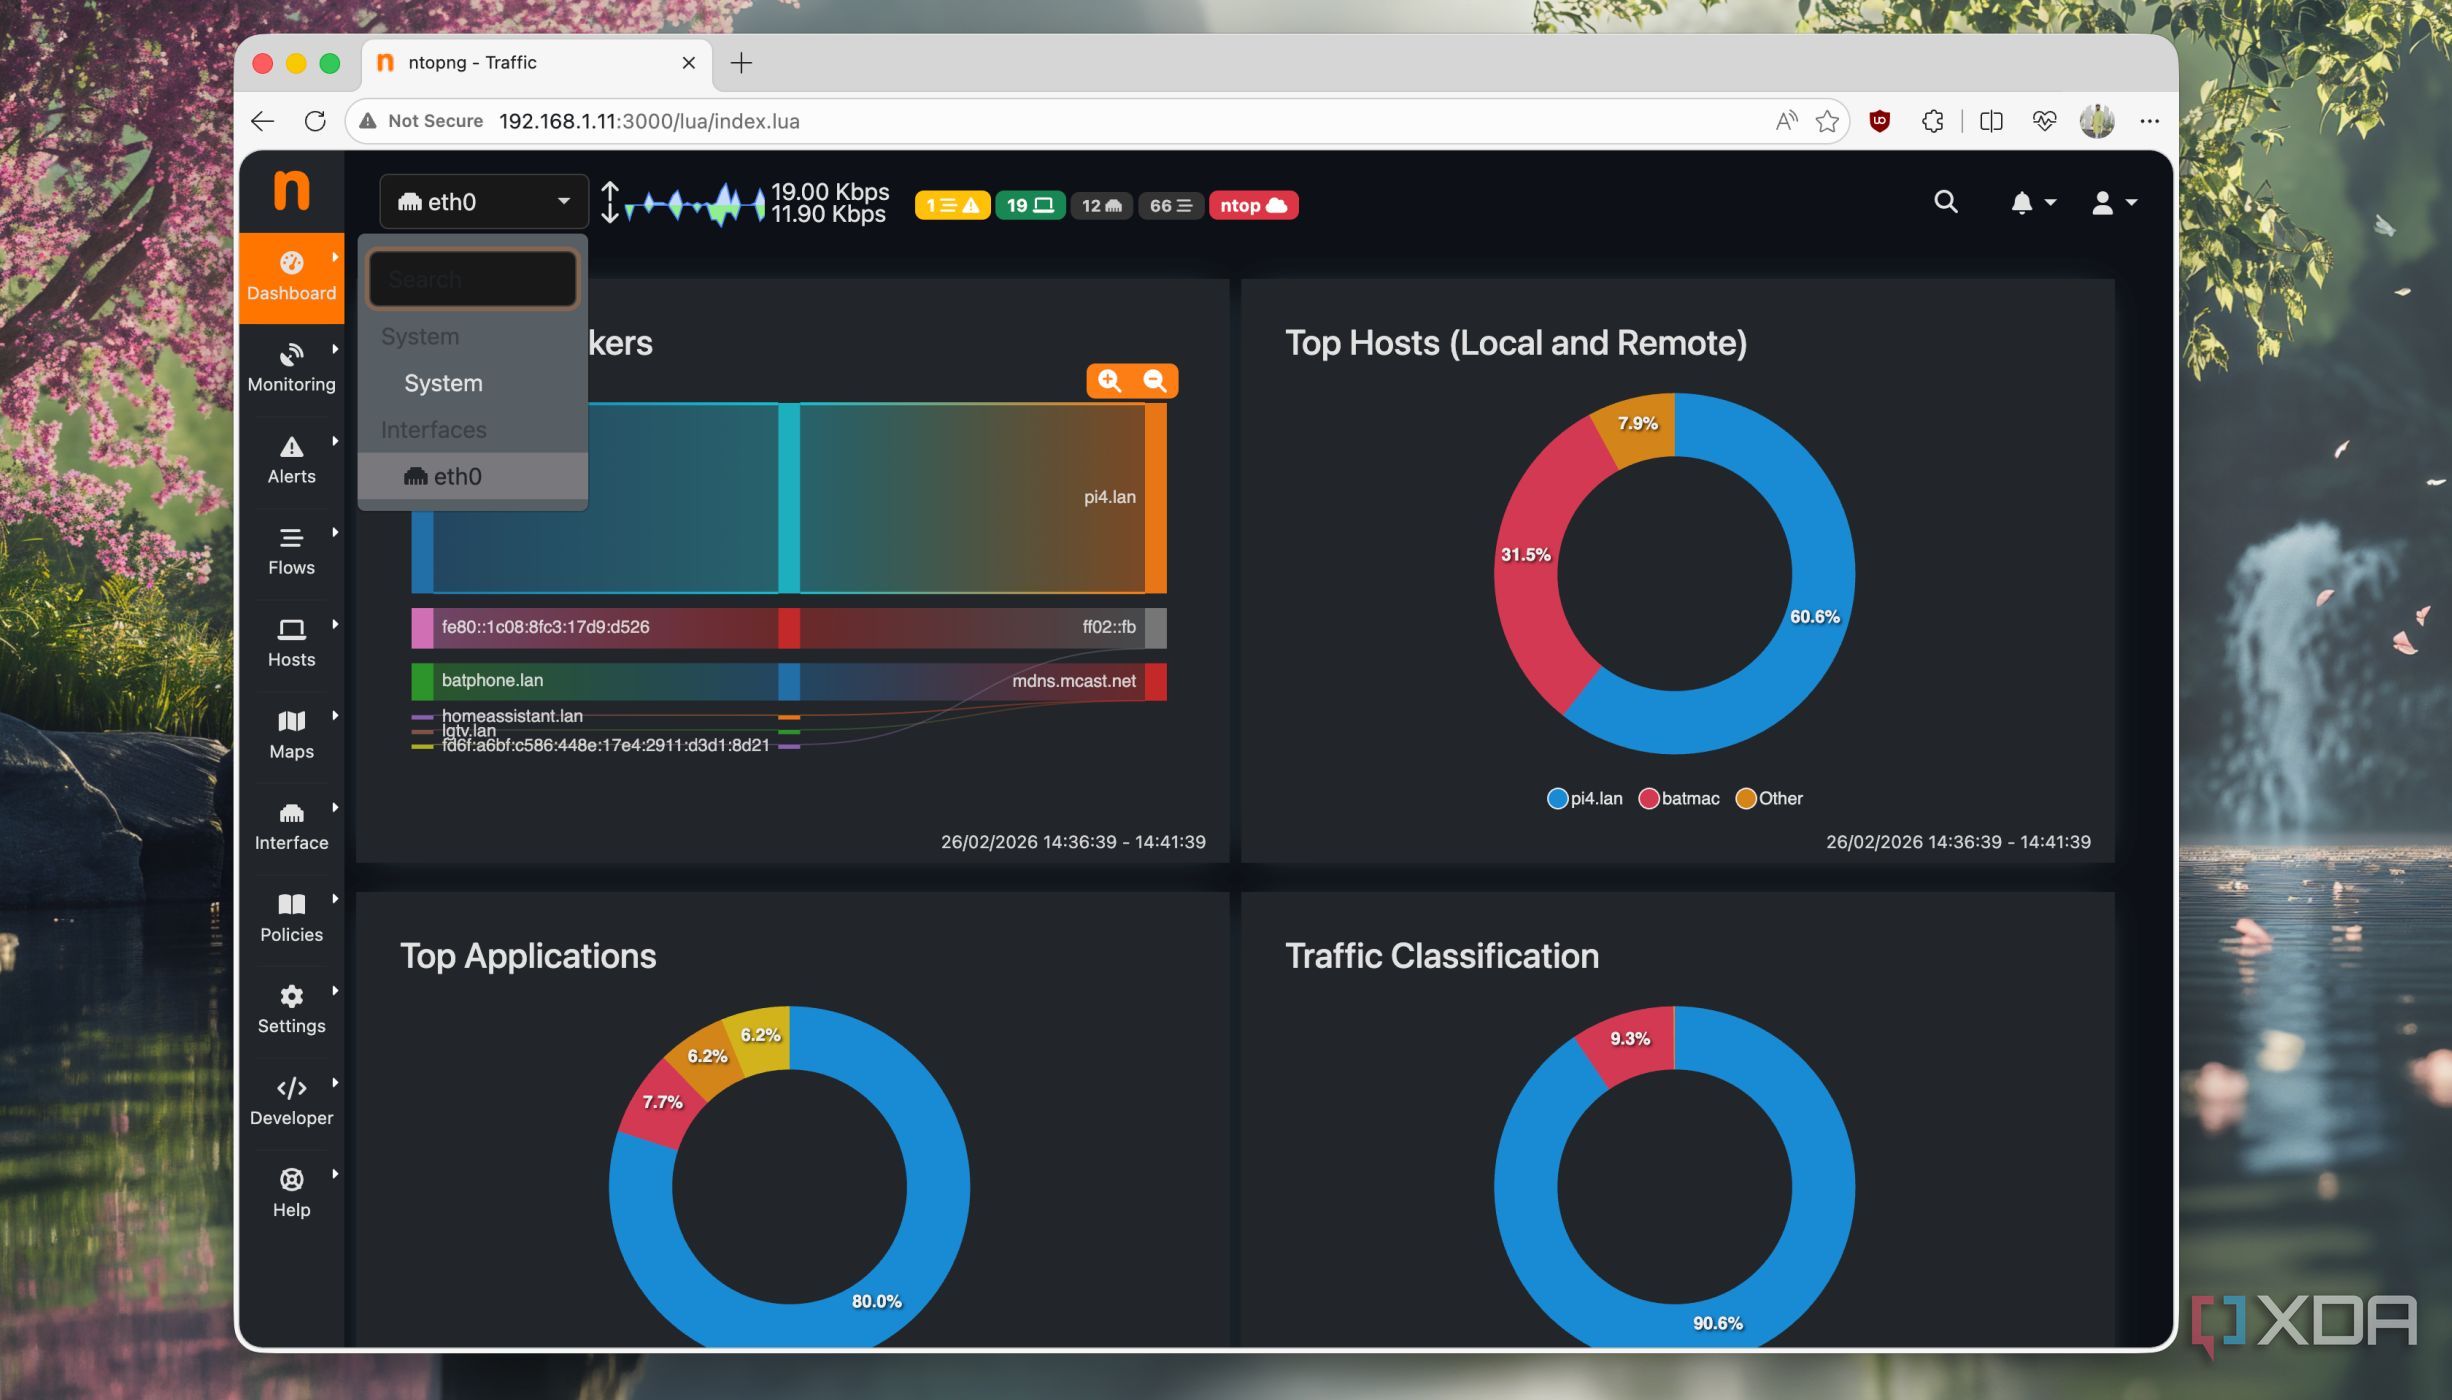Open the Monitoring sidebar section
Image resolution: width=2452 pixels, height=1400 pixels.
(x=291, y=368)
